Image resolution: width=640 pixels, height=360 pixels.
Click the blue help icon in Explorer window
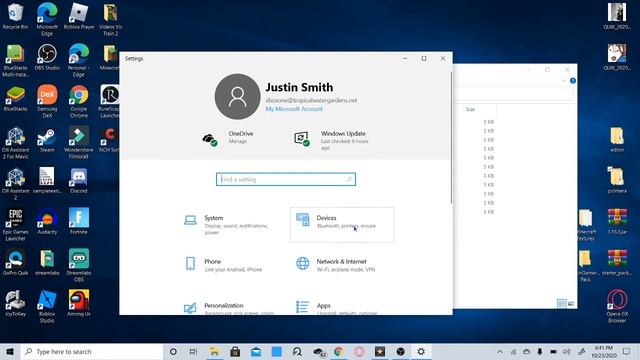tap(573, 81)
